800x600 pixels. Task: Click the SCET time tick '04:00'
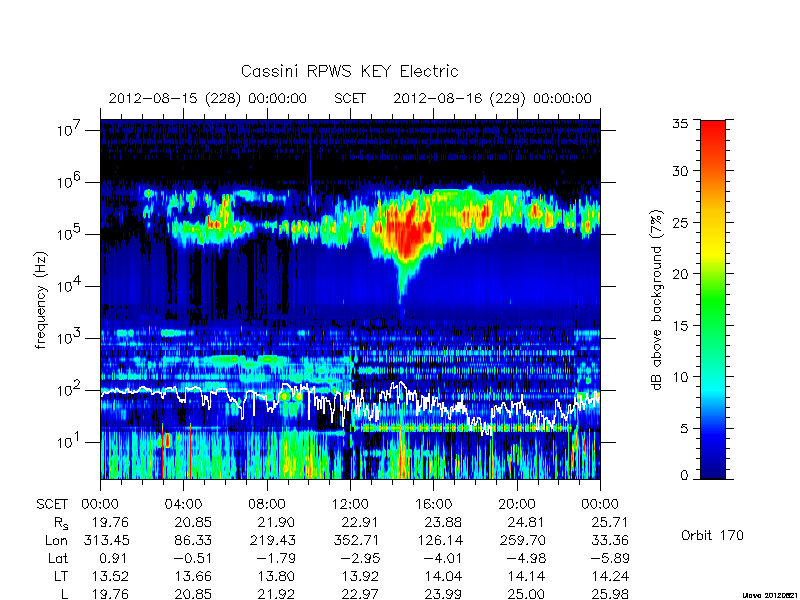point(183,504)
